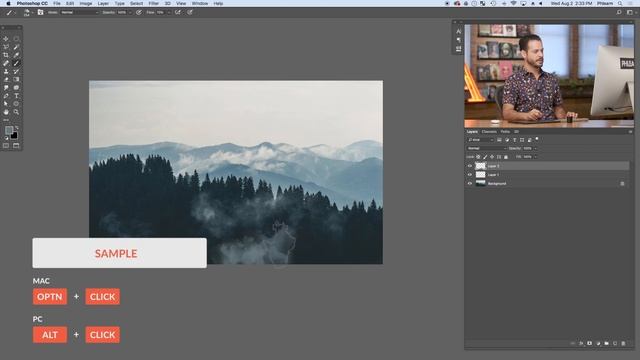
Task: Select the Zoom magnifier tool
Action: (x=16, y=112)
